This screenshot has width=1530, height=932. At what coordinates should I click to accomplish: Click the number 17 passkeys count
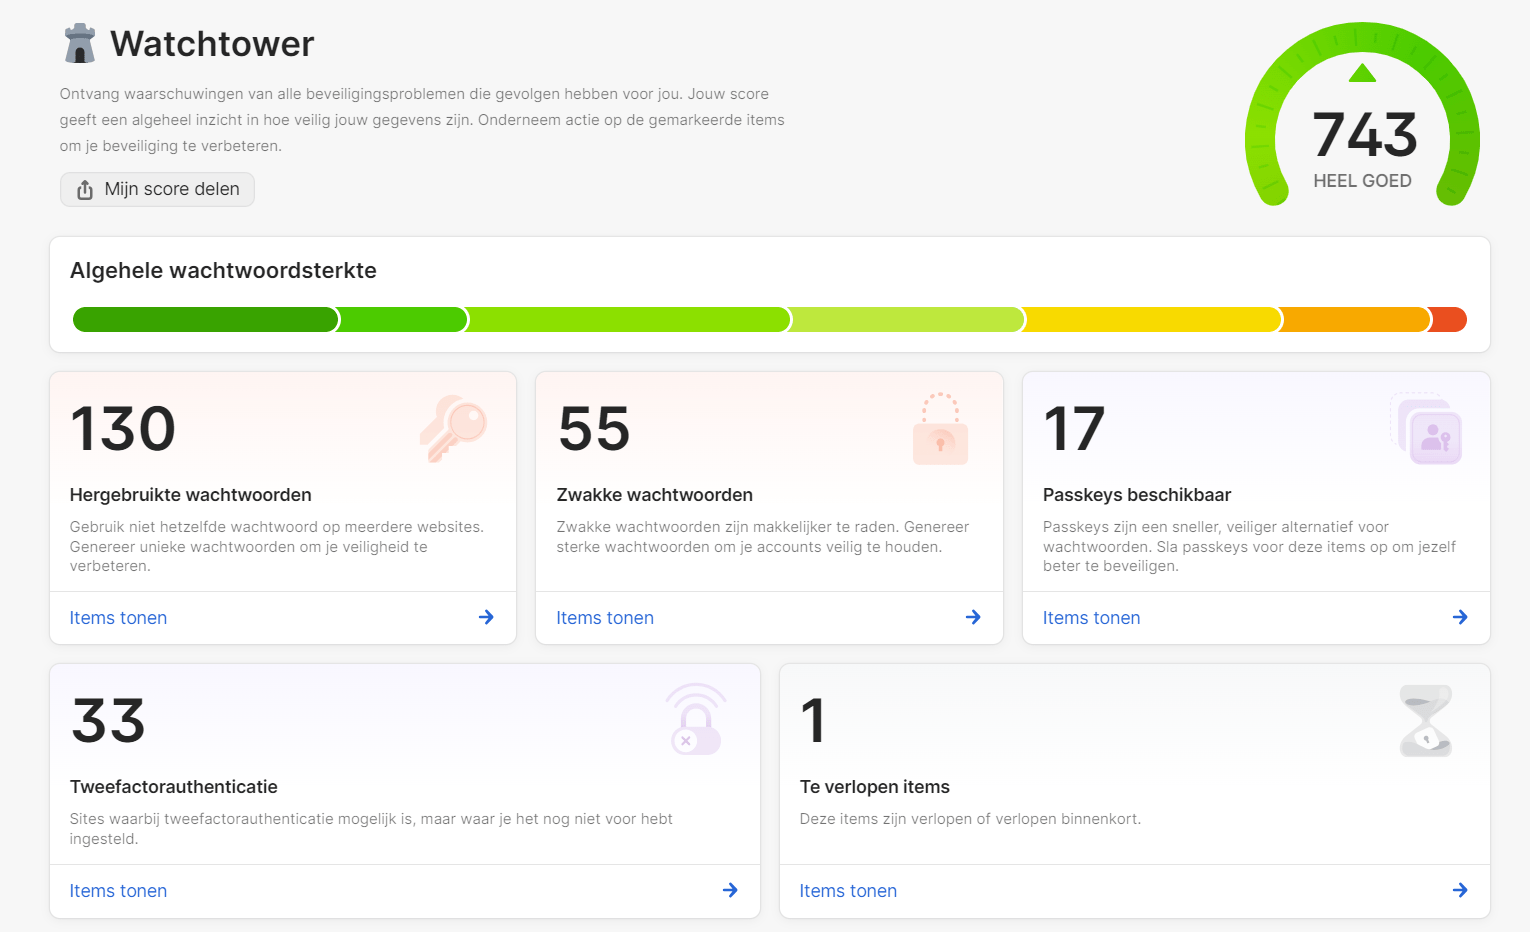tap(1074, 429)
